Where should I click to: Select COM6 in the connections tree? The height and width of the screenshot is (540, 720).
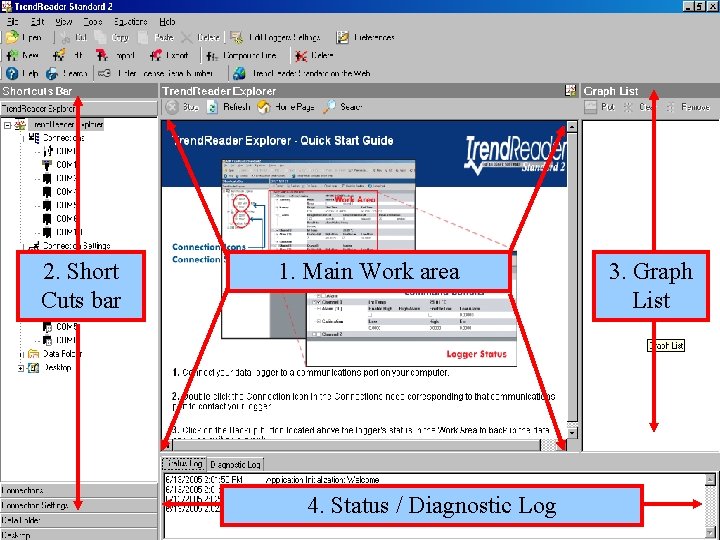click(x=66, y=219)
